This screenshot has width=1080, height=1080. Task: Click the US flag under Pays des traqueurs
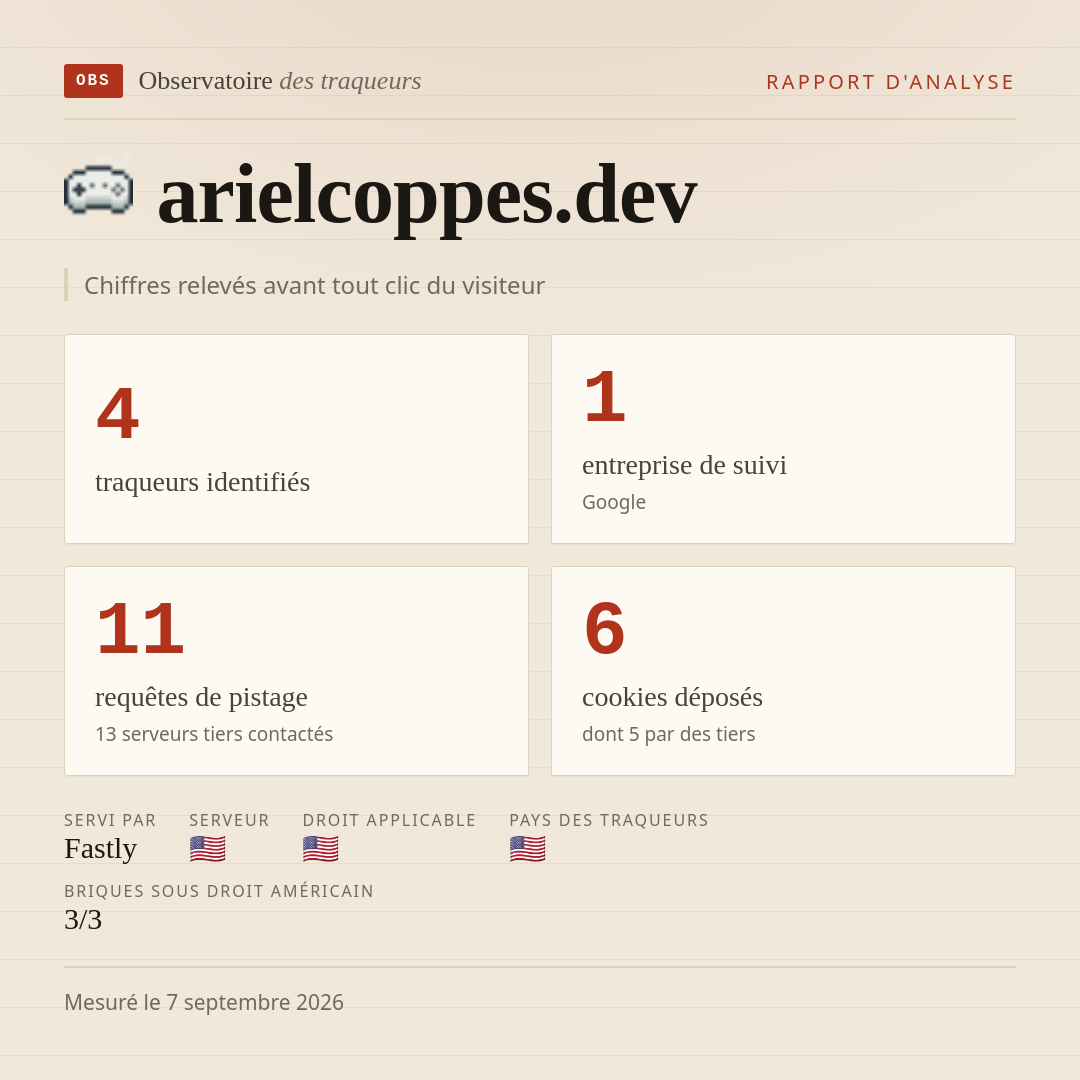[528, 849]
